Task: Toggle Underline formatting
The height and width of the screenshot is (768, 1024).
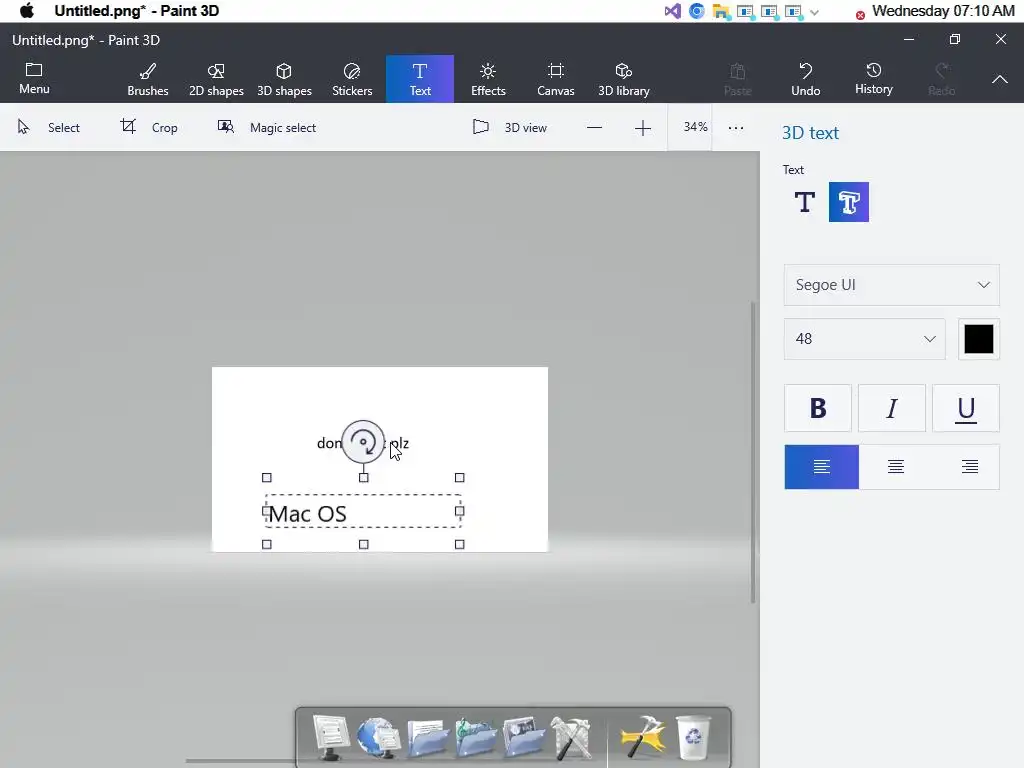Action: point(966,408)
